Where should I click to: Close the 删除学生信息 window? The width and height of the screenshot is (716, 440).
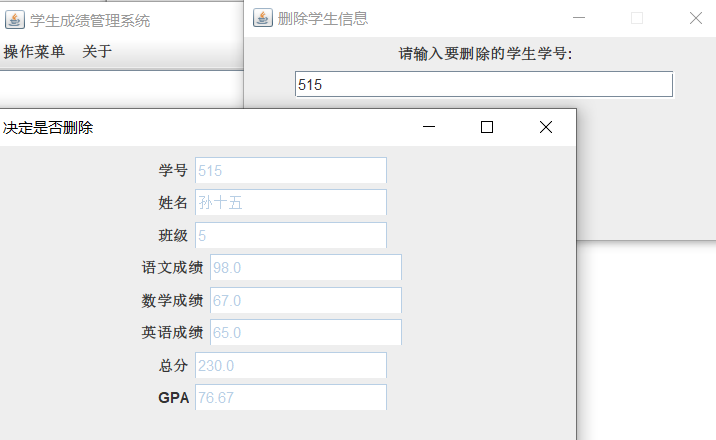(695, 18)
